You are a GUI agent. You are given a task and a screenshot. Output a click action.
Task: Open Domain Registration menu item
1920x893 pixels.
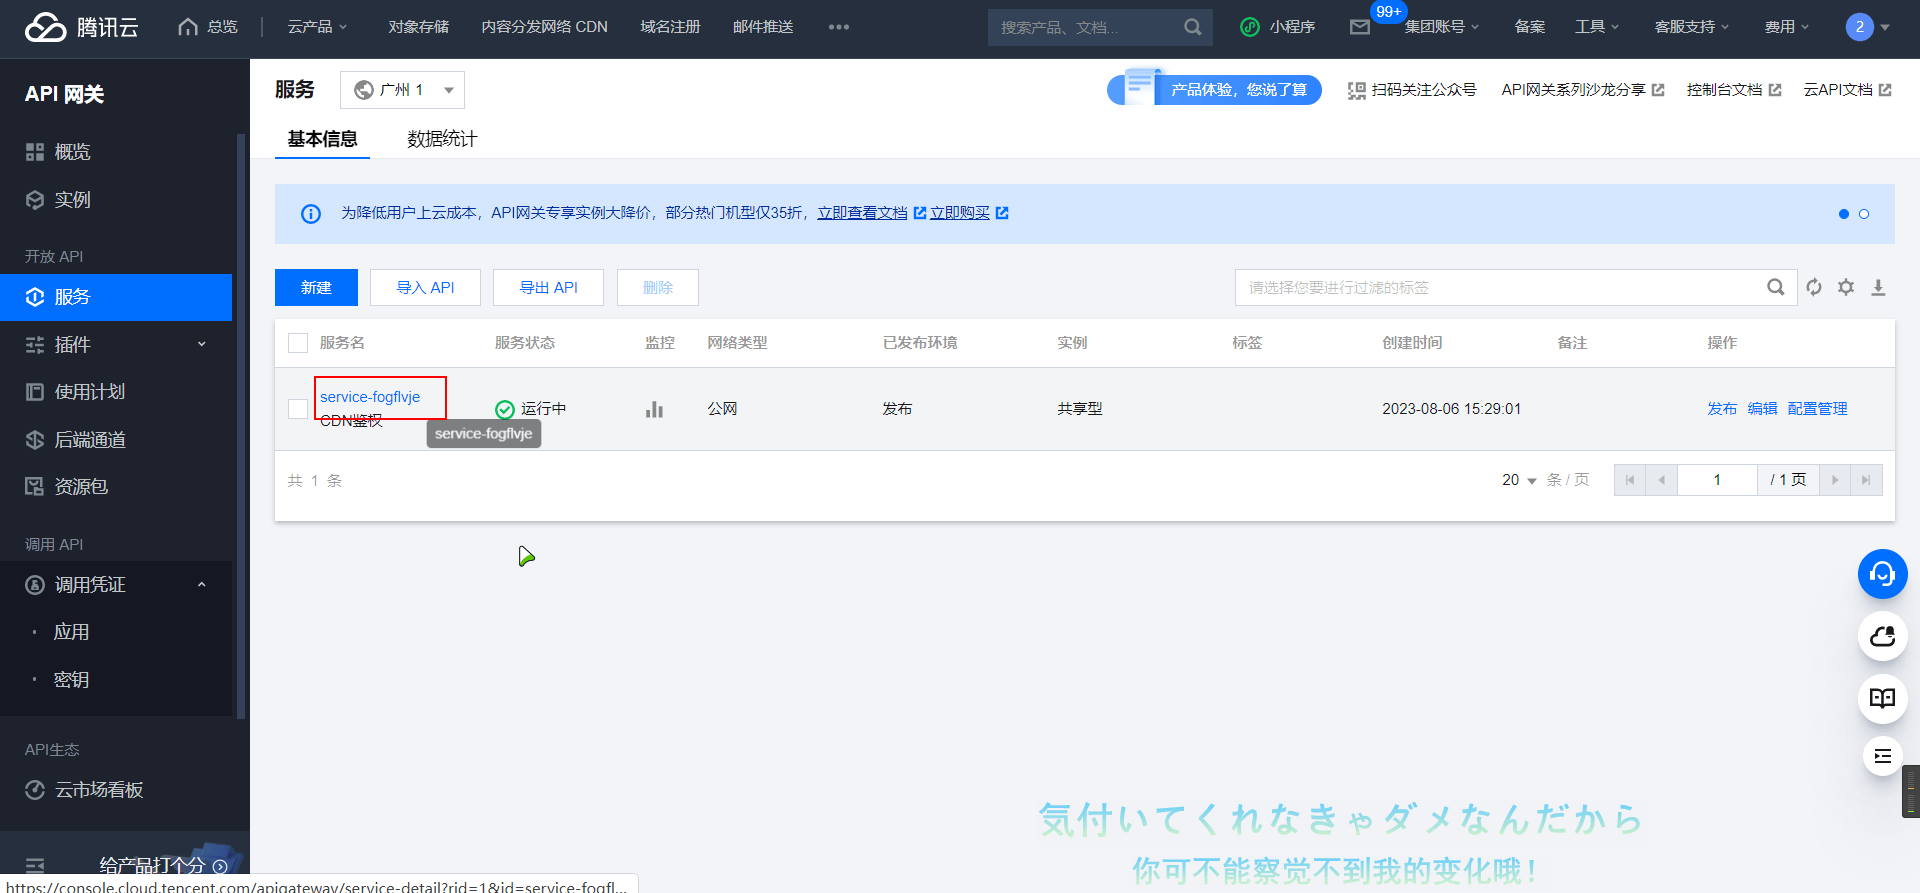670,27
